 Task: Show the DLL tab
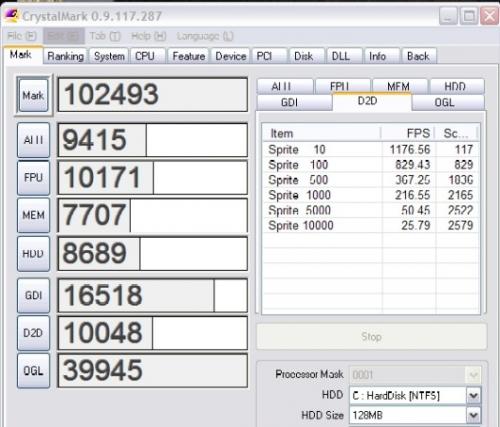pos(344,56)
